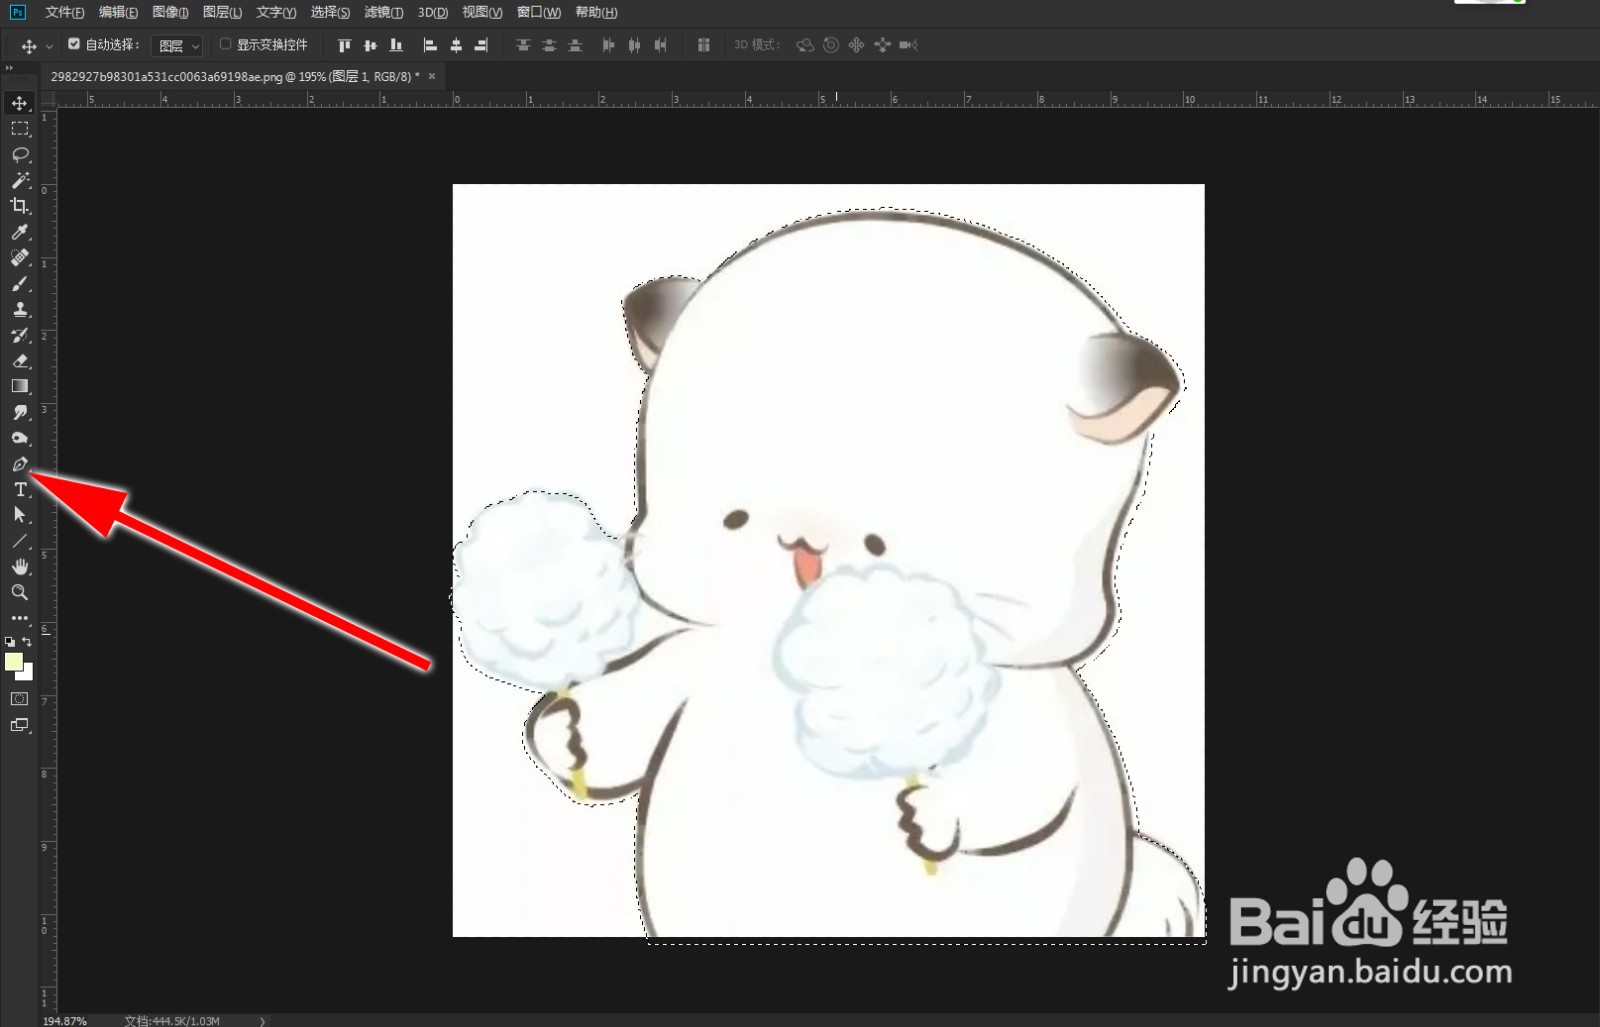Viewport: 1600px width, 1027px height.
Task: Click the Auto-Align Layers icon
Action: pos(703,45)
